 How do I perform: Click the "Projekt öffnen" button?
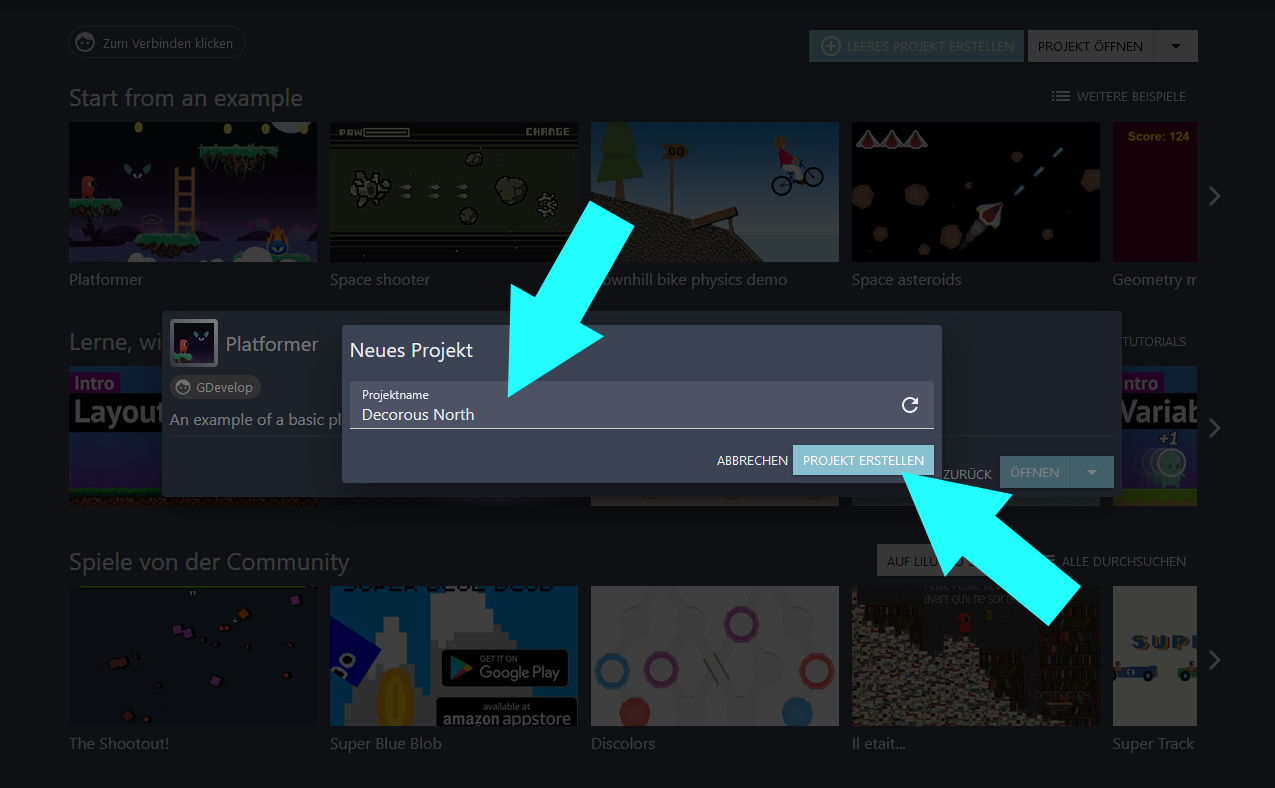tap(1091, 46)
